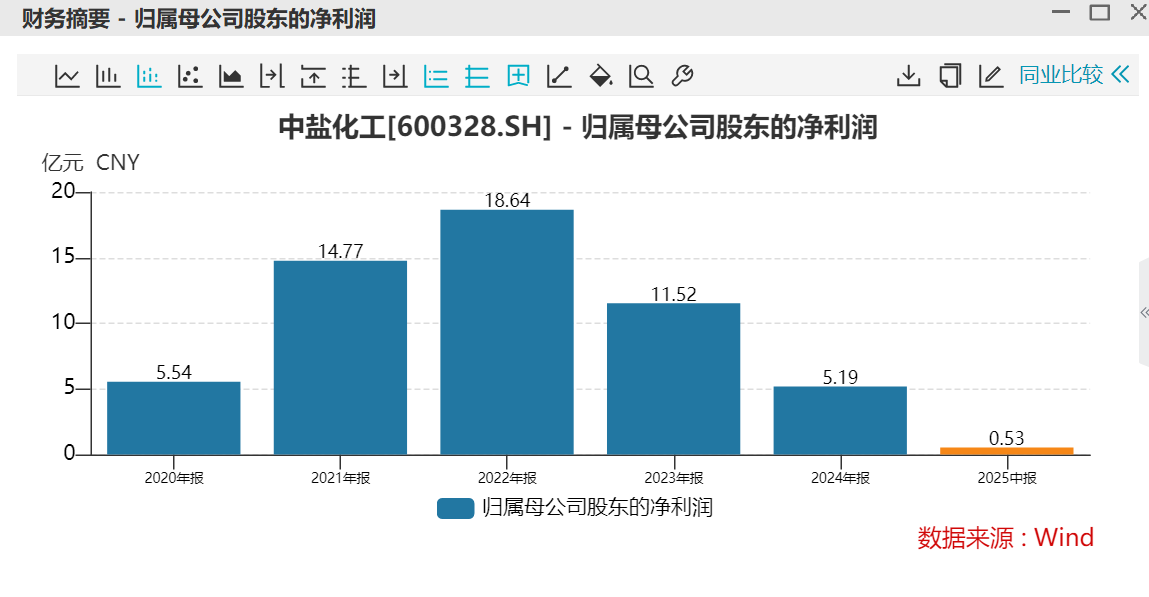1149x597 pixels.
Task: Click the trend line icon
Action: (559, 75)
